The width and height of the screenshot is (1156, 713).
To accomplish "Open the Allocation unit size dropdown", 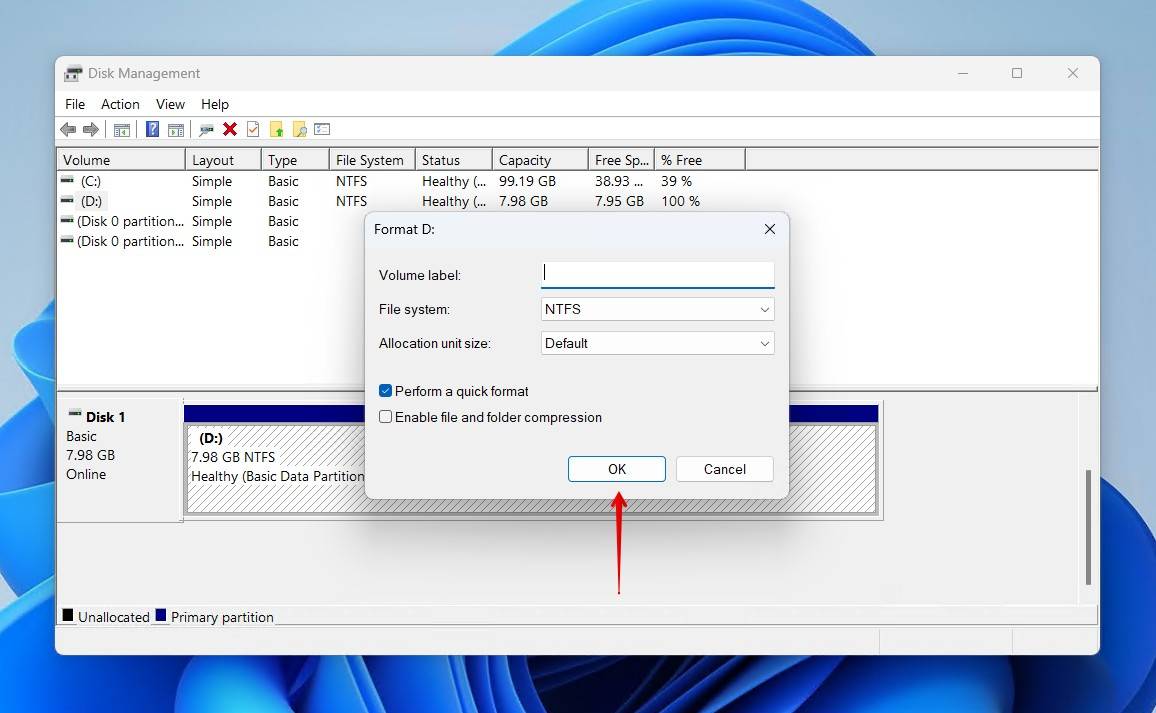I will coord(657,343).
